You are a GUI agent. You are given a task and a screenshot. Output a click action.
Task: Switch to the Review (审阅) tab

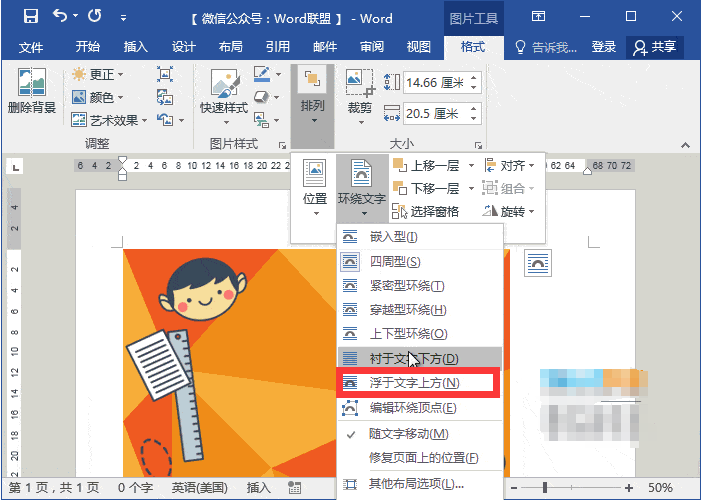[372, 46]
